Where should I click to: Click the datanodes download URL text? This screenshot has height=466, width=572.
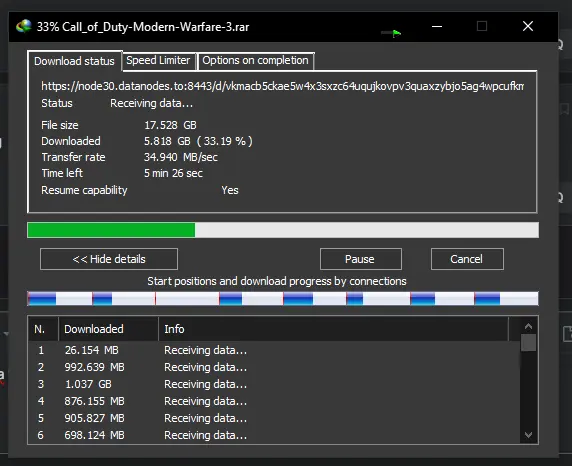click(x=282, y=86)
